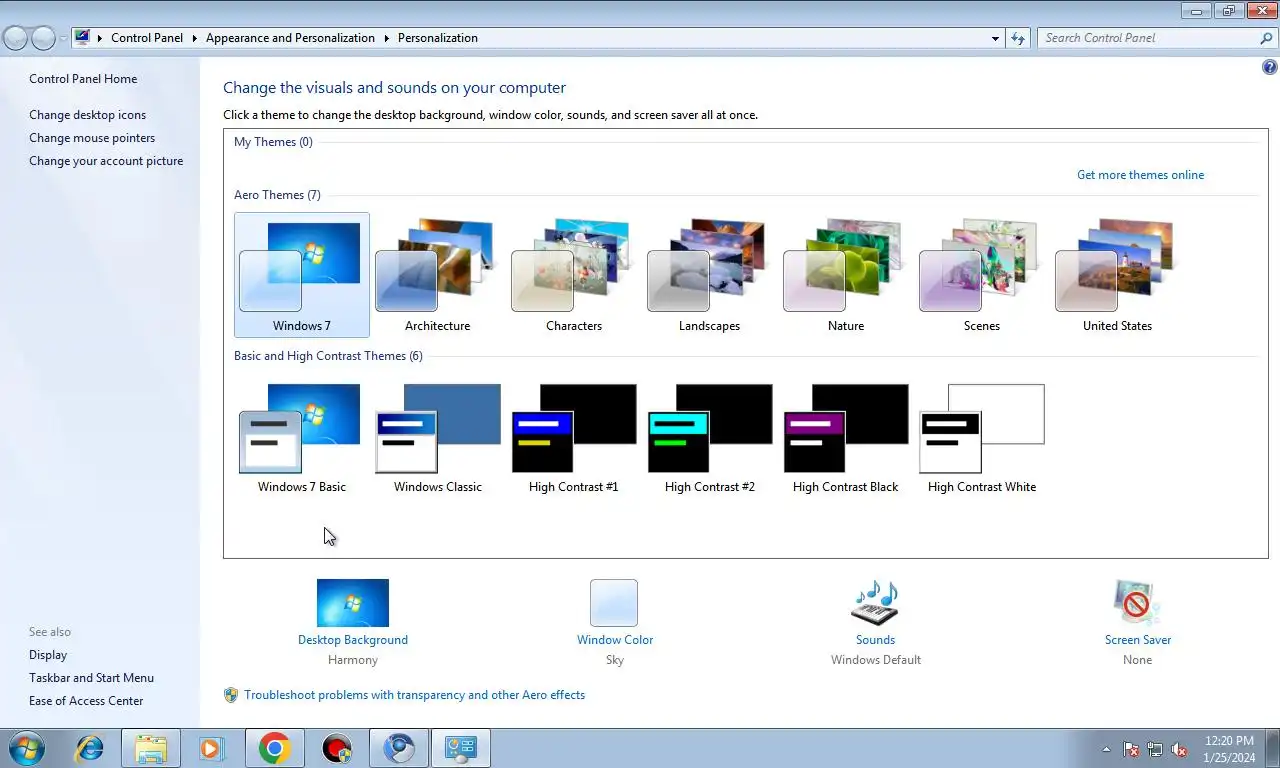This screenshot has width=1280, height=768.
Task: Select the Windows 7 Aero theme
Action: (301, 275)
